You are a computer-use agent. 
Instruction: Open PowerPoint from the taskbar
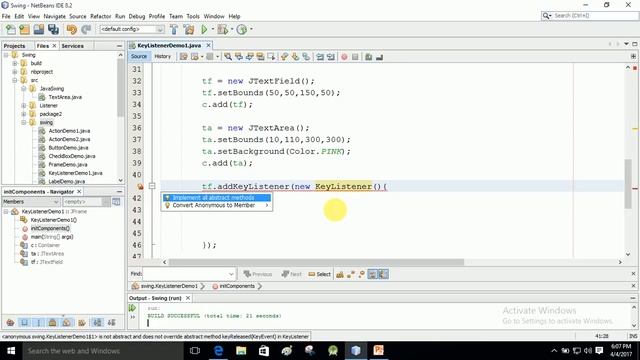click(x=378, y=351)
